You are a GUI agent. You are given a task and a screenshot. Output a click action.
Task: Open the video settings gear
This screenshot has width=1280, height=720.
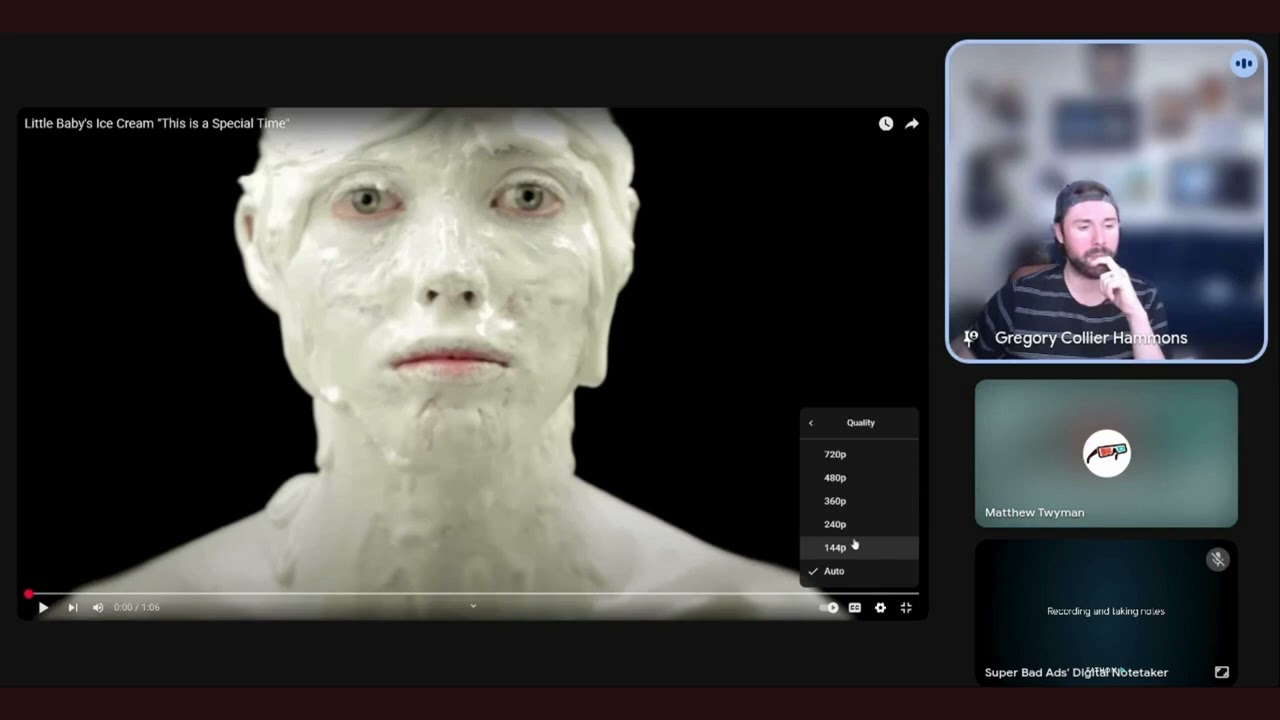click(x=880, y=607)
